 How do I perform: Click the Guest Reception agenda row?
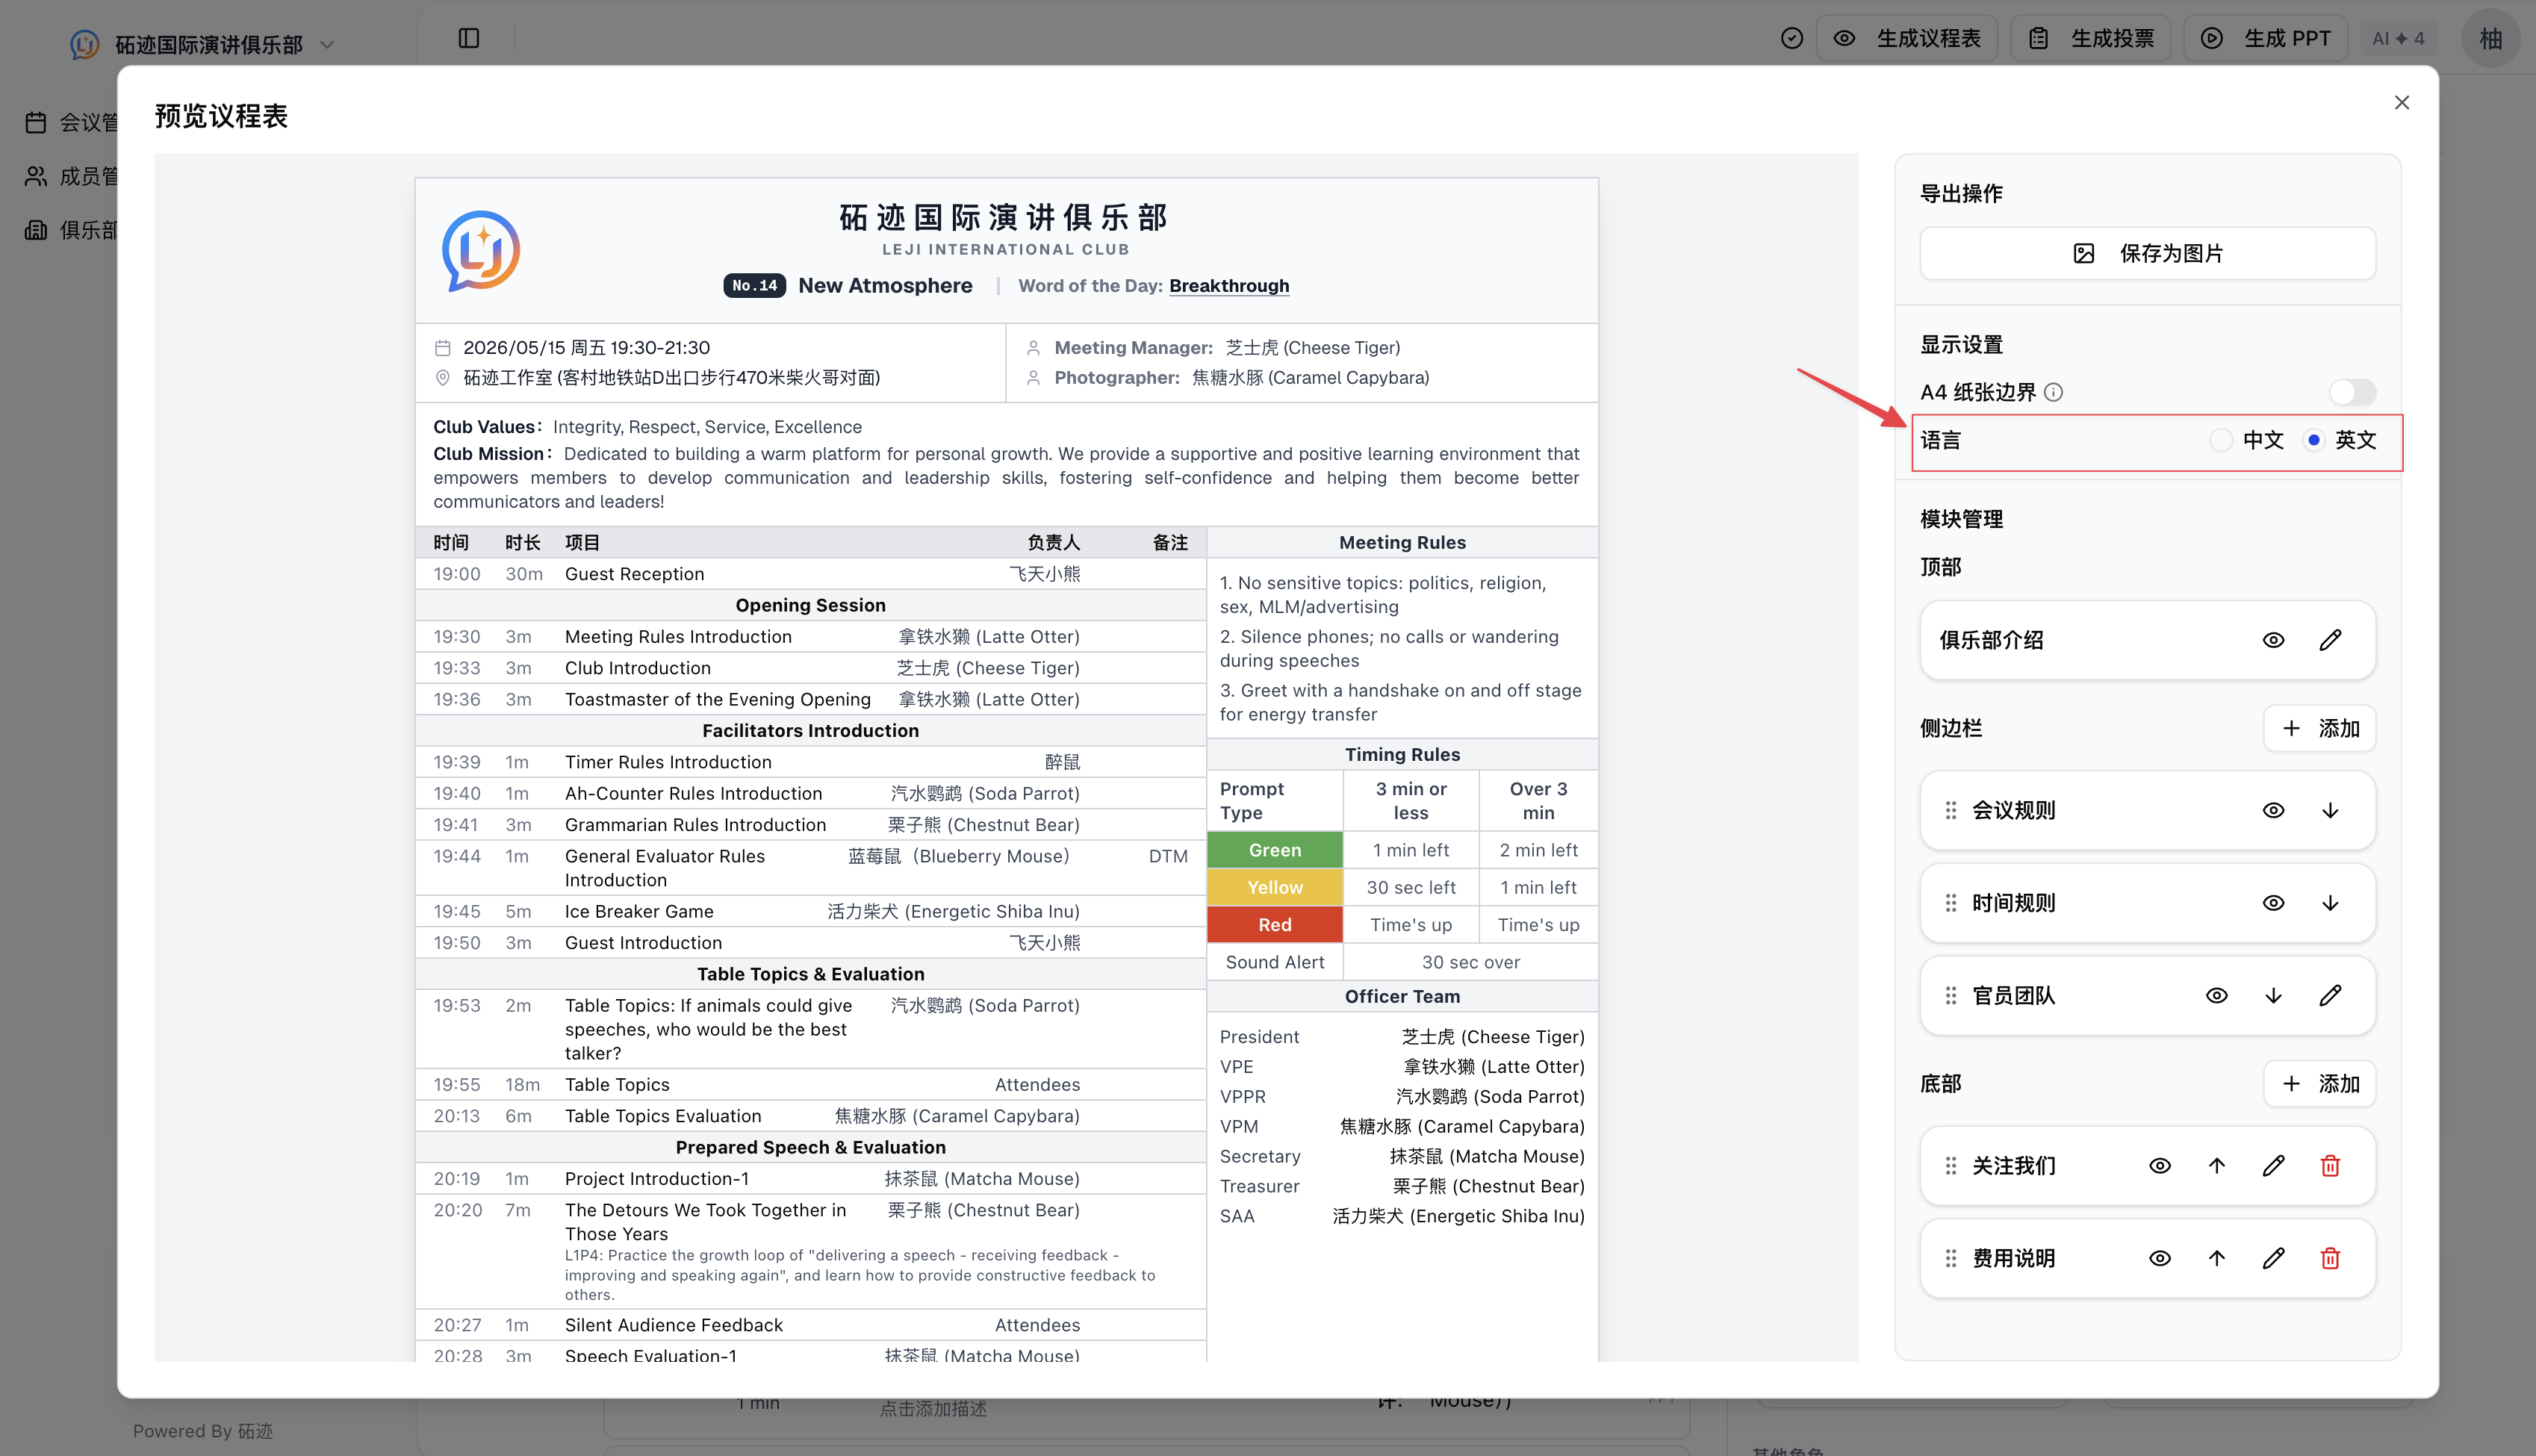[810, 574]
